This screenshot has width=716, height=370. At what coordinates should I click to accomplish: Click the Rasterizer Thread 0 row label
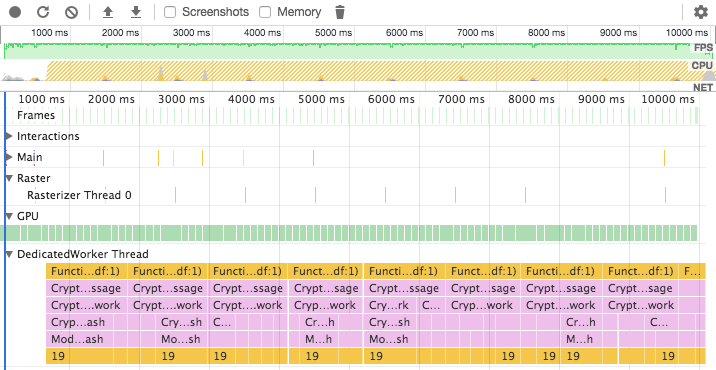79,196
